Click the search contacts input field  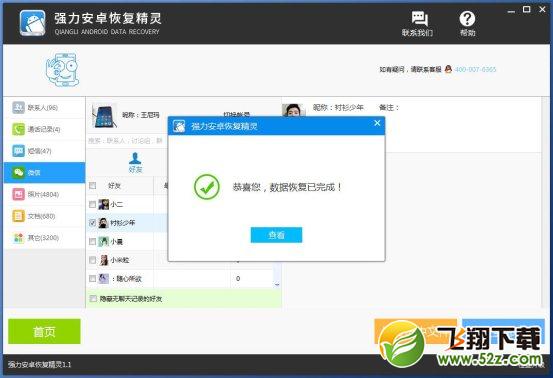tap(126, 141)
